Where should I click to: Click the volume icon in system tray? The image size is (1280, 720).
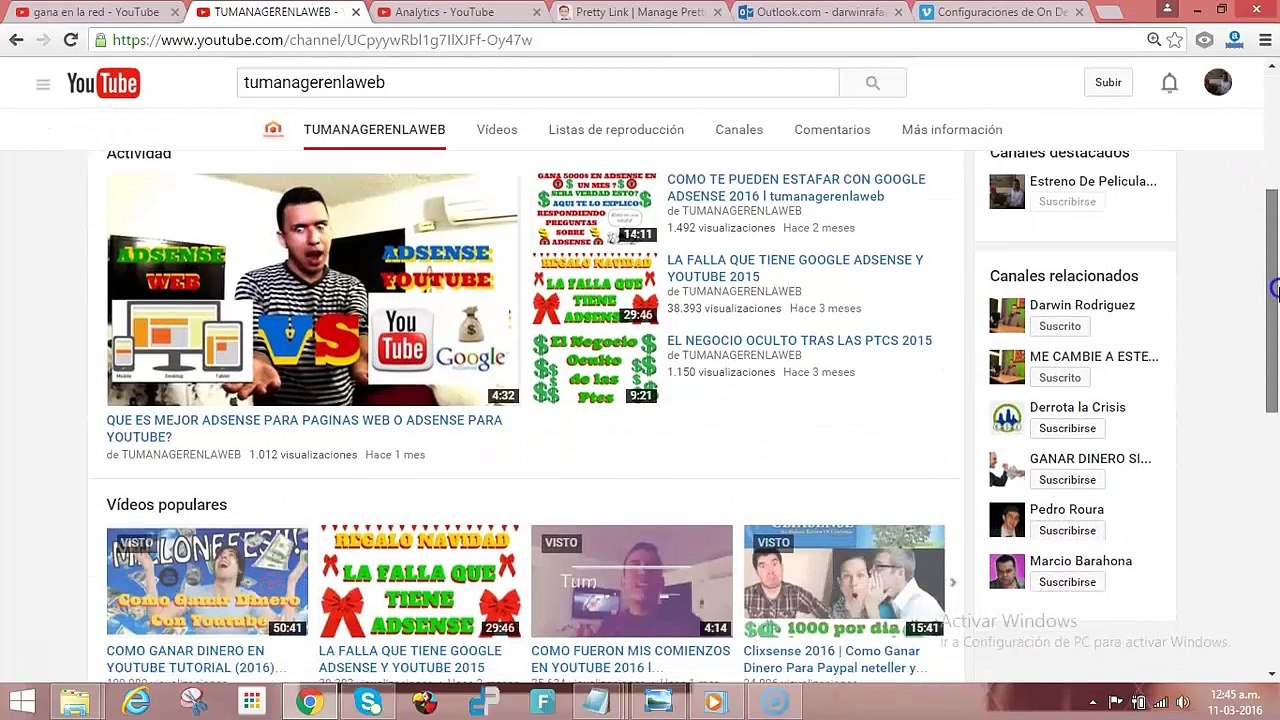1182,702
